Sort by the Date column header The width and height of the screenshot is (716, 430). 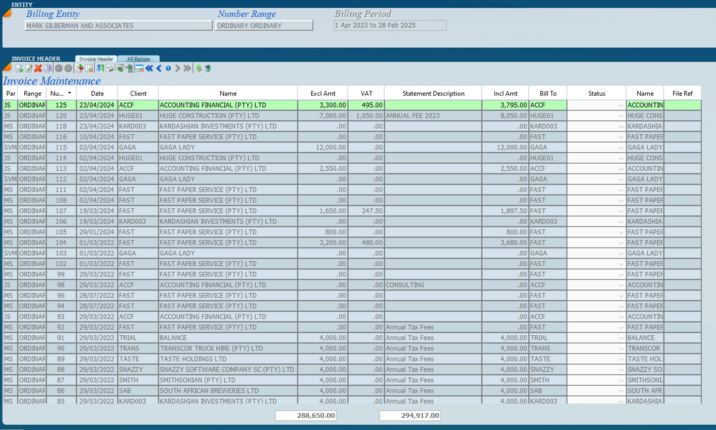click(x=97, y=93)
